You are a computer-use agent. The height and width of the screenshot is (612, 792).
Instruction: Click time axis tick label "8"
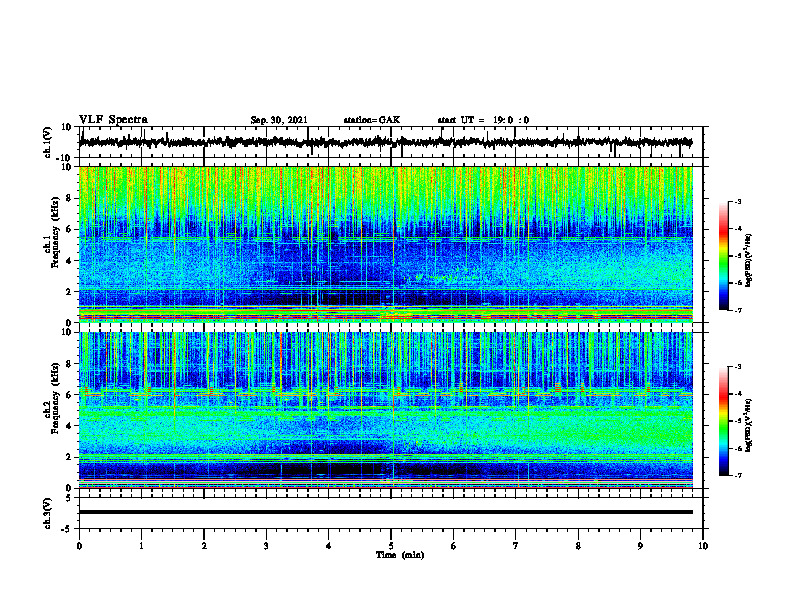(x=578, y=546)
